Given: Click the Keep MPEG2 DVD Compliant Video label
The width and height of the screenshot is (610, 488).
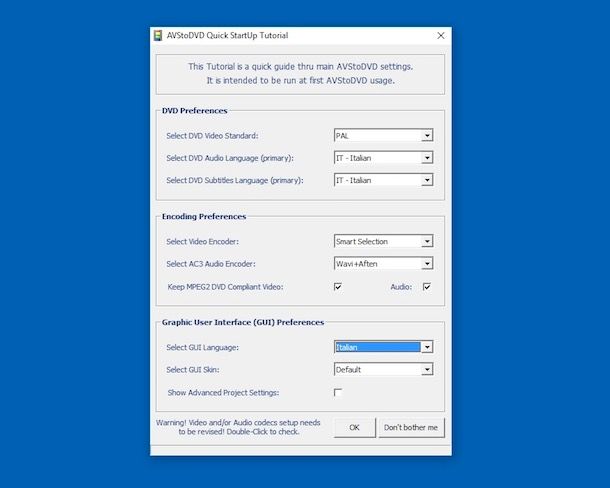Looking at the screenshot, I should [x=225, y=287].
